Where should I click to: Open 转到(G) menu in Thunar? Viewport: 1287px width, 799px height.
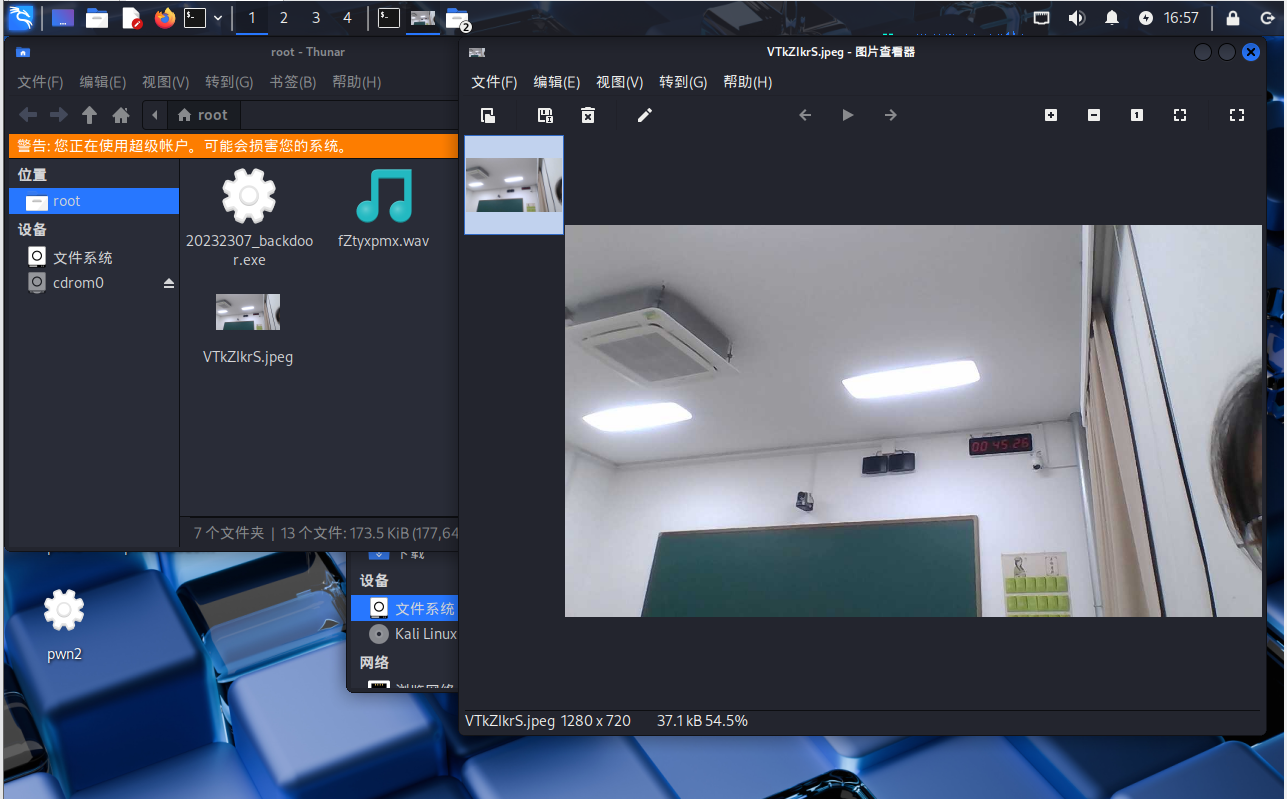(229, 82)
